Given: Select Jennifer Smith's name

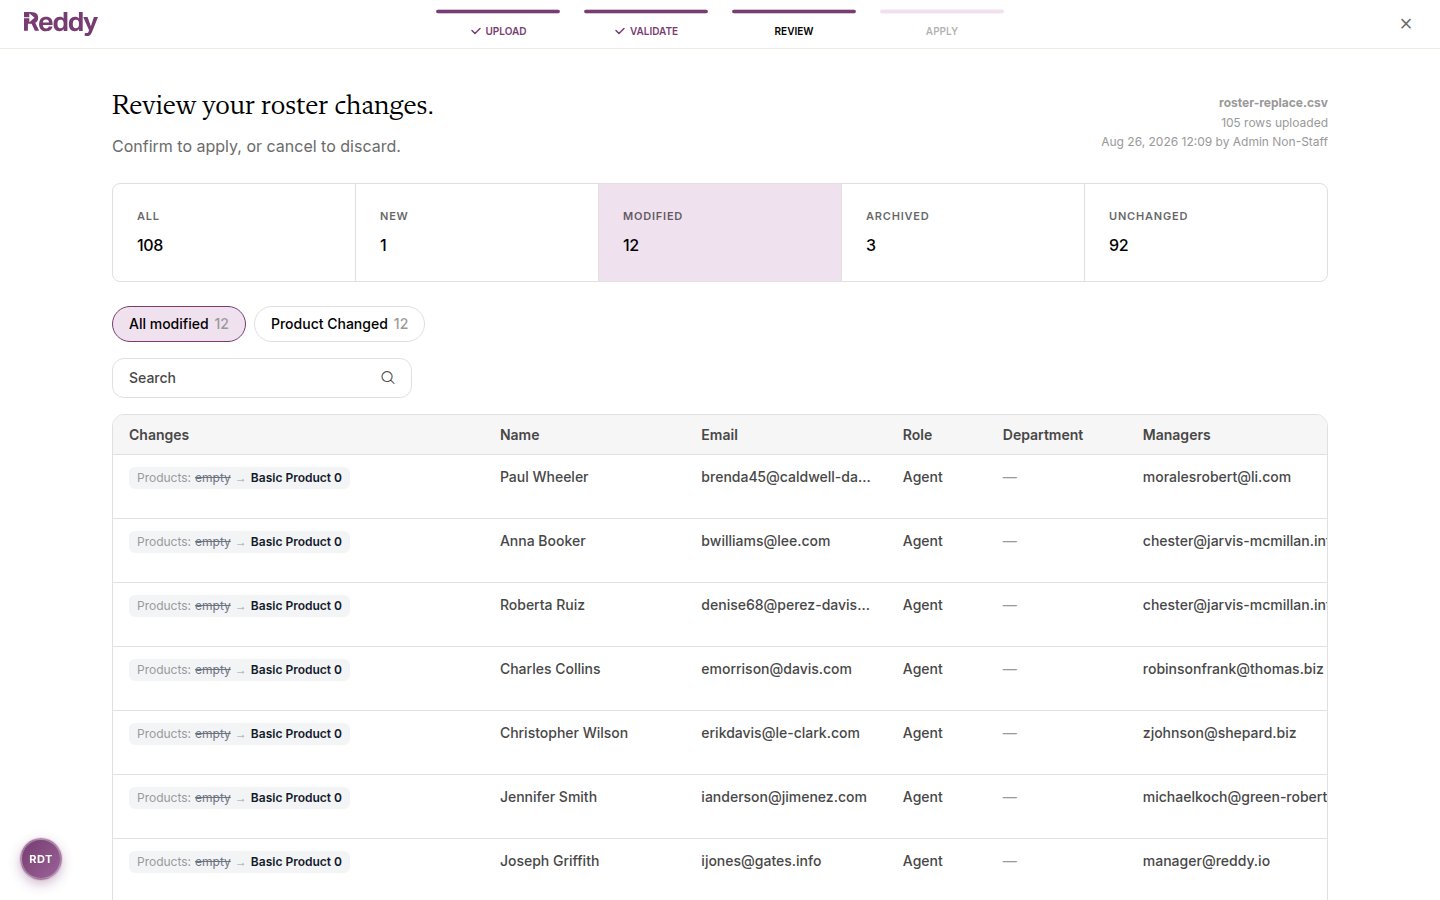Looking at the screenshot, I should coord(548,797).
